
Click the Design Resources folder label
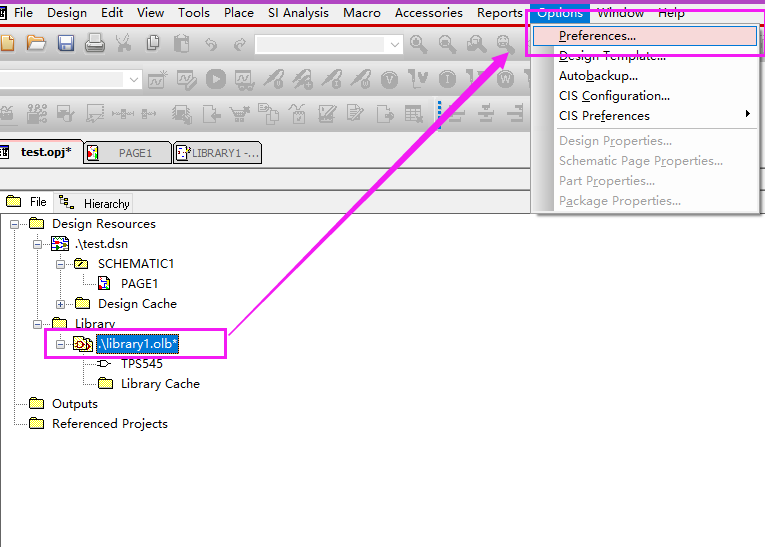(x=103, y=224)
